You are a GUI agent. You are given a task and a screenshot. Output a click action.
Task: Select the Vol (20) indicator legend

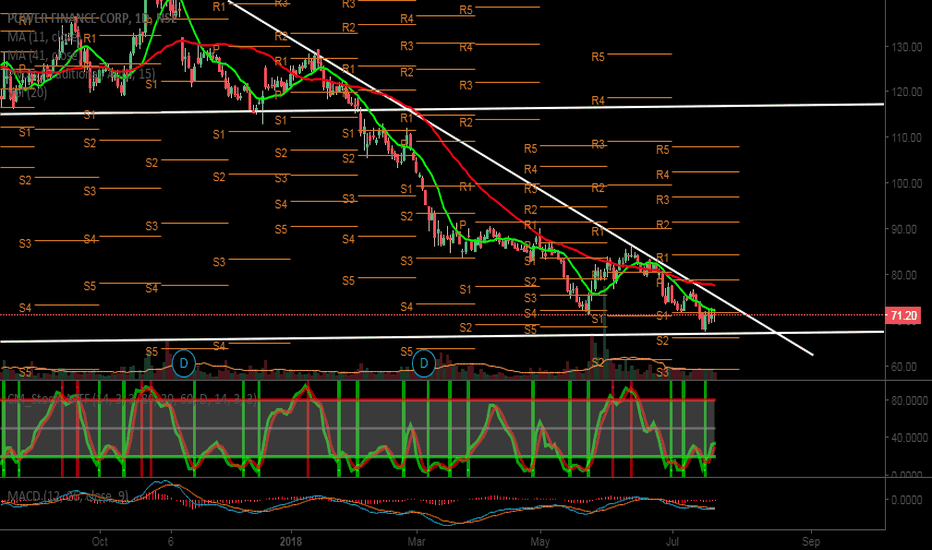[27, 92]
